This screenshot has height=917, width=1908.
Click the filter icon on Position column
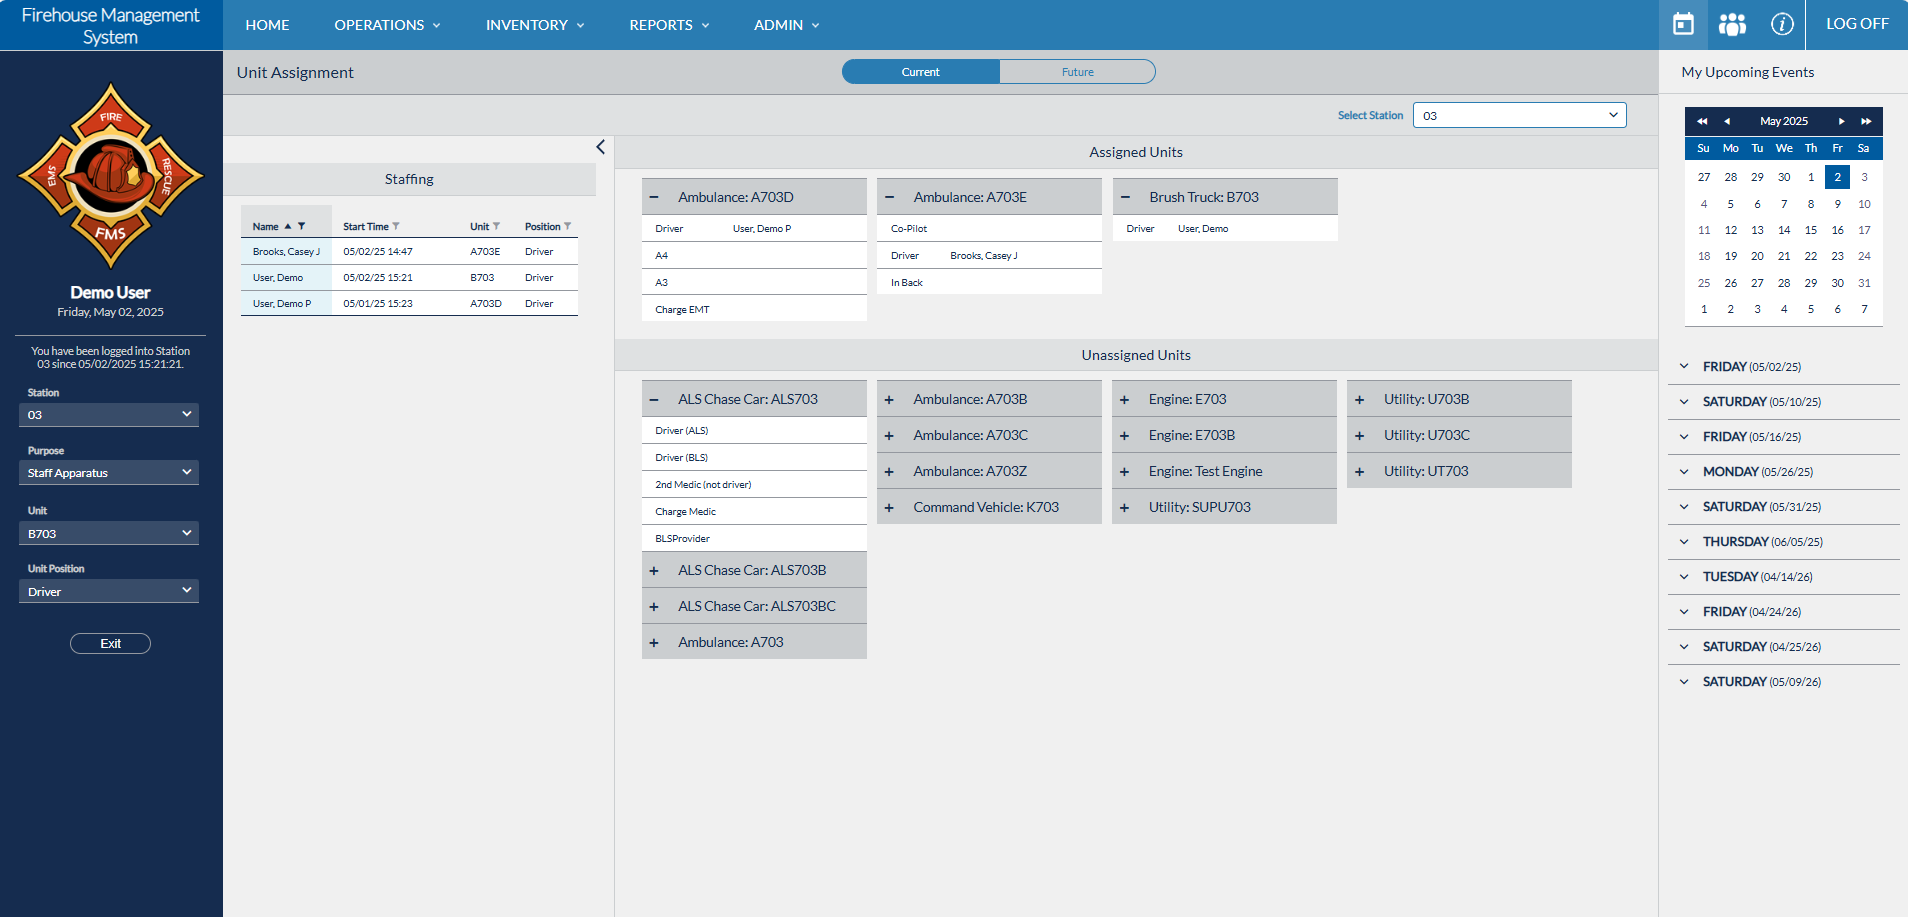coord(568,226)
